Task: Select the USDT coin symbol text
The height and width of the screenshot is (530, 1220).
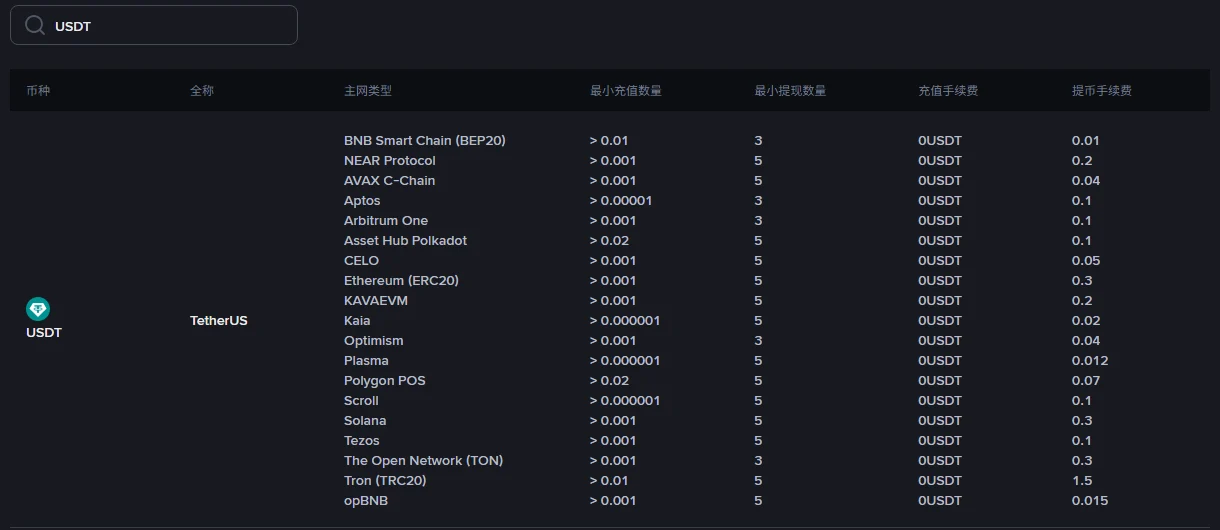Action: point(44,333)
